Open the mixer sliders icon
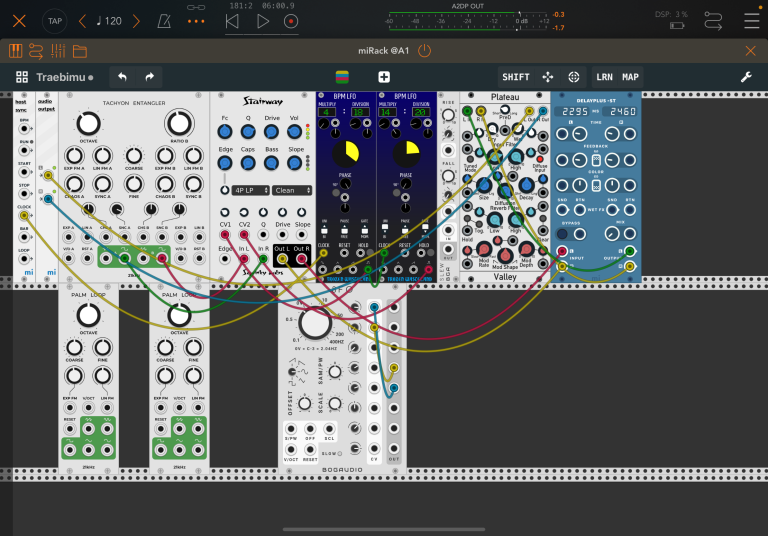Viewport: 768px width, 536px height. pos(58,51)
